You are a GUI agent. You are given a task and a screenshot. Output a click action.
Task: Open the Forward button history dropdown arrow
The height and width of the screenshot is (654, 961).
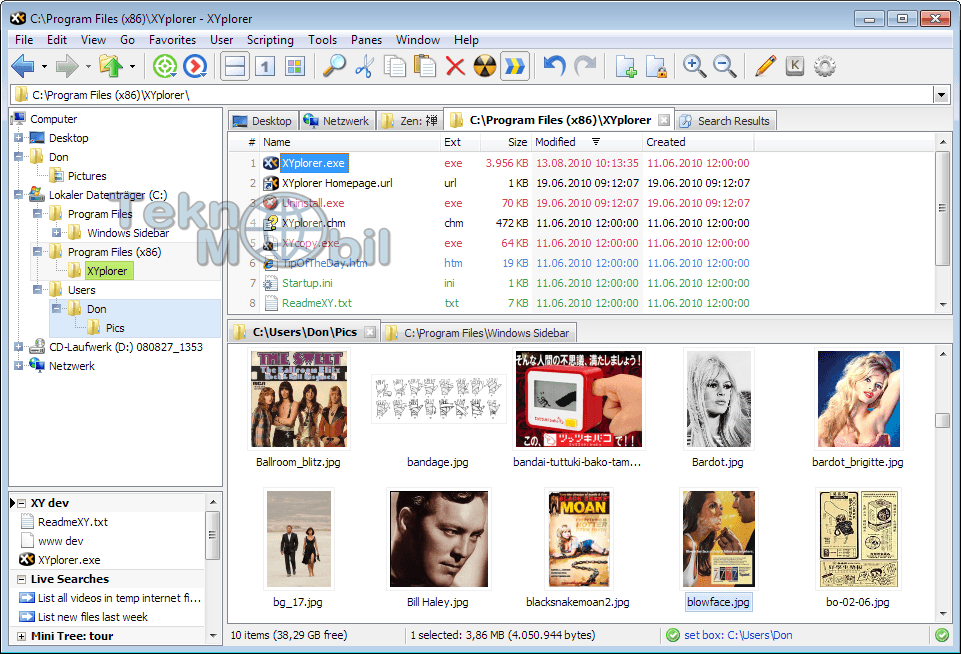click(88, 66)
